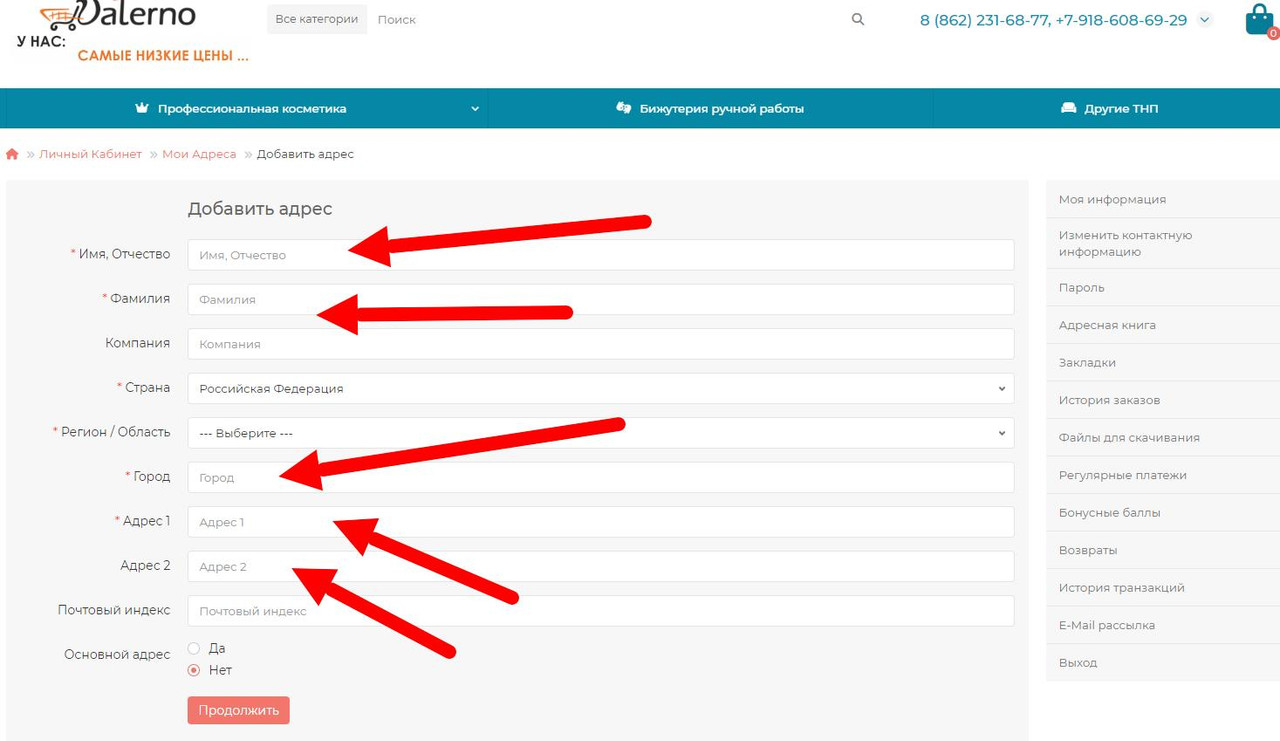Focus the Адрес 1 input field
1280x741 pixels.
point(601,522)
